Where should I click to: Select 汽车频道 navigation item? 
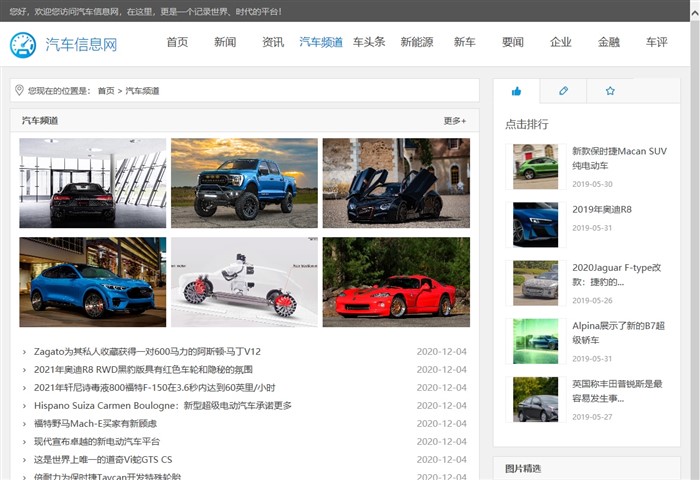(x=321, y=42)
